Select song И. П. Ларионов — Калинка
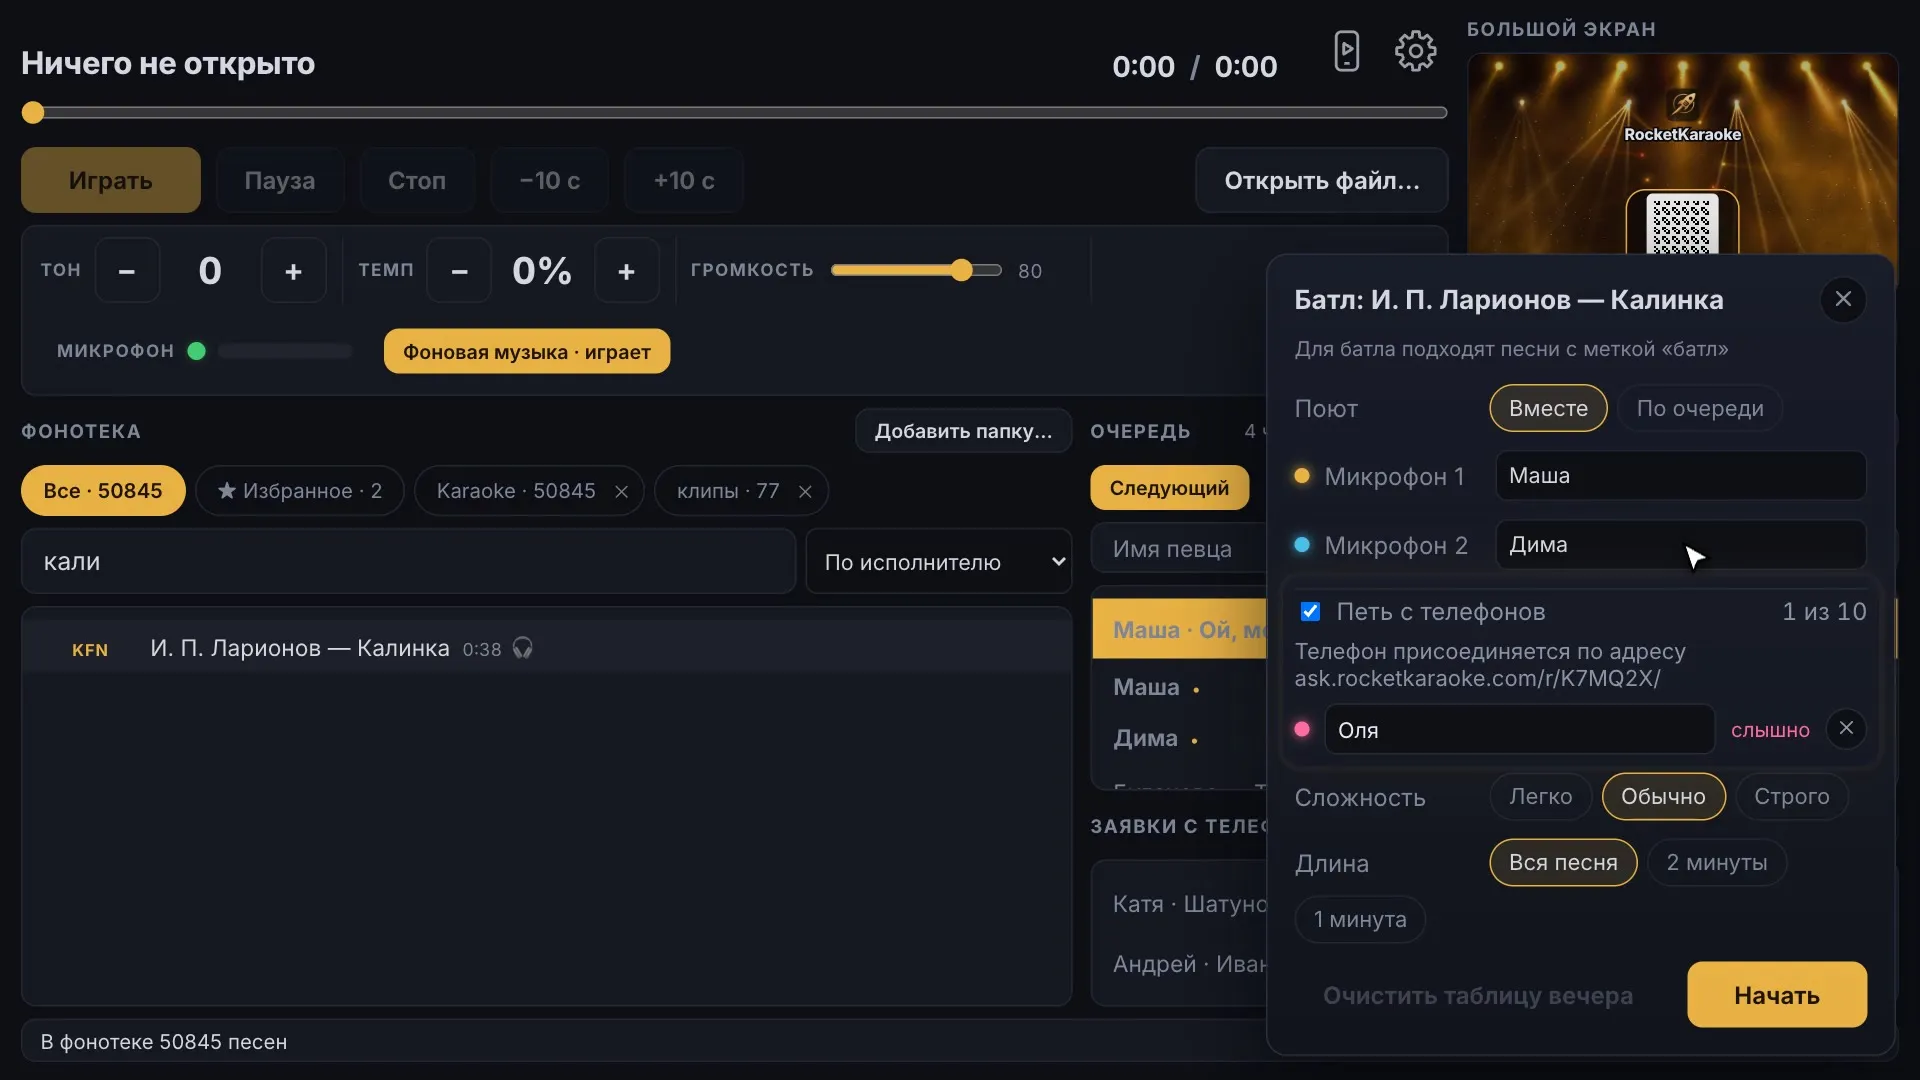 (546, 648)
